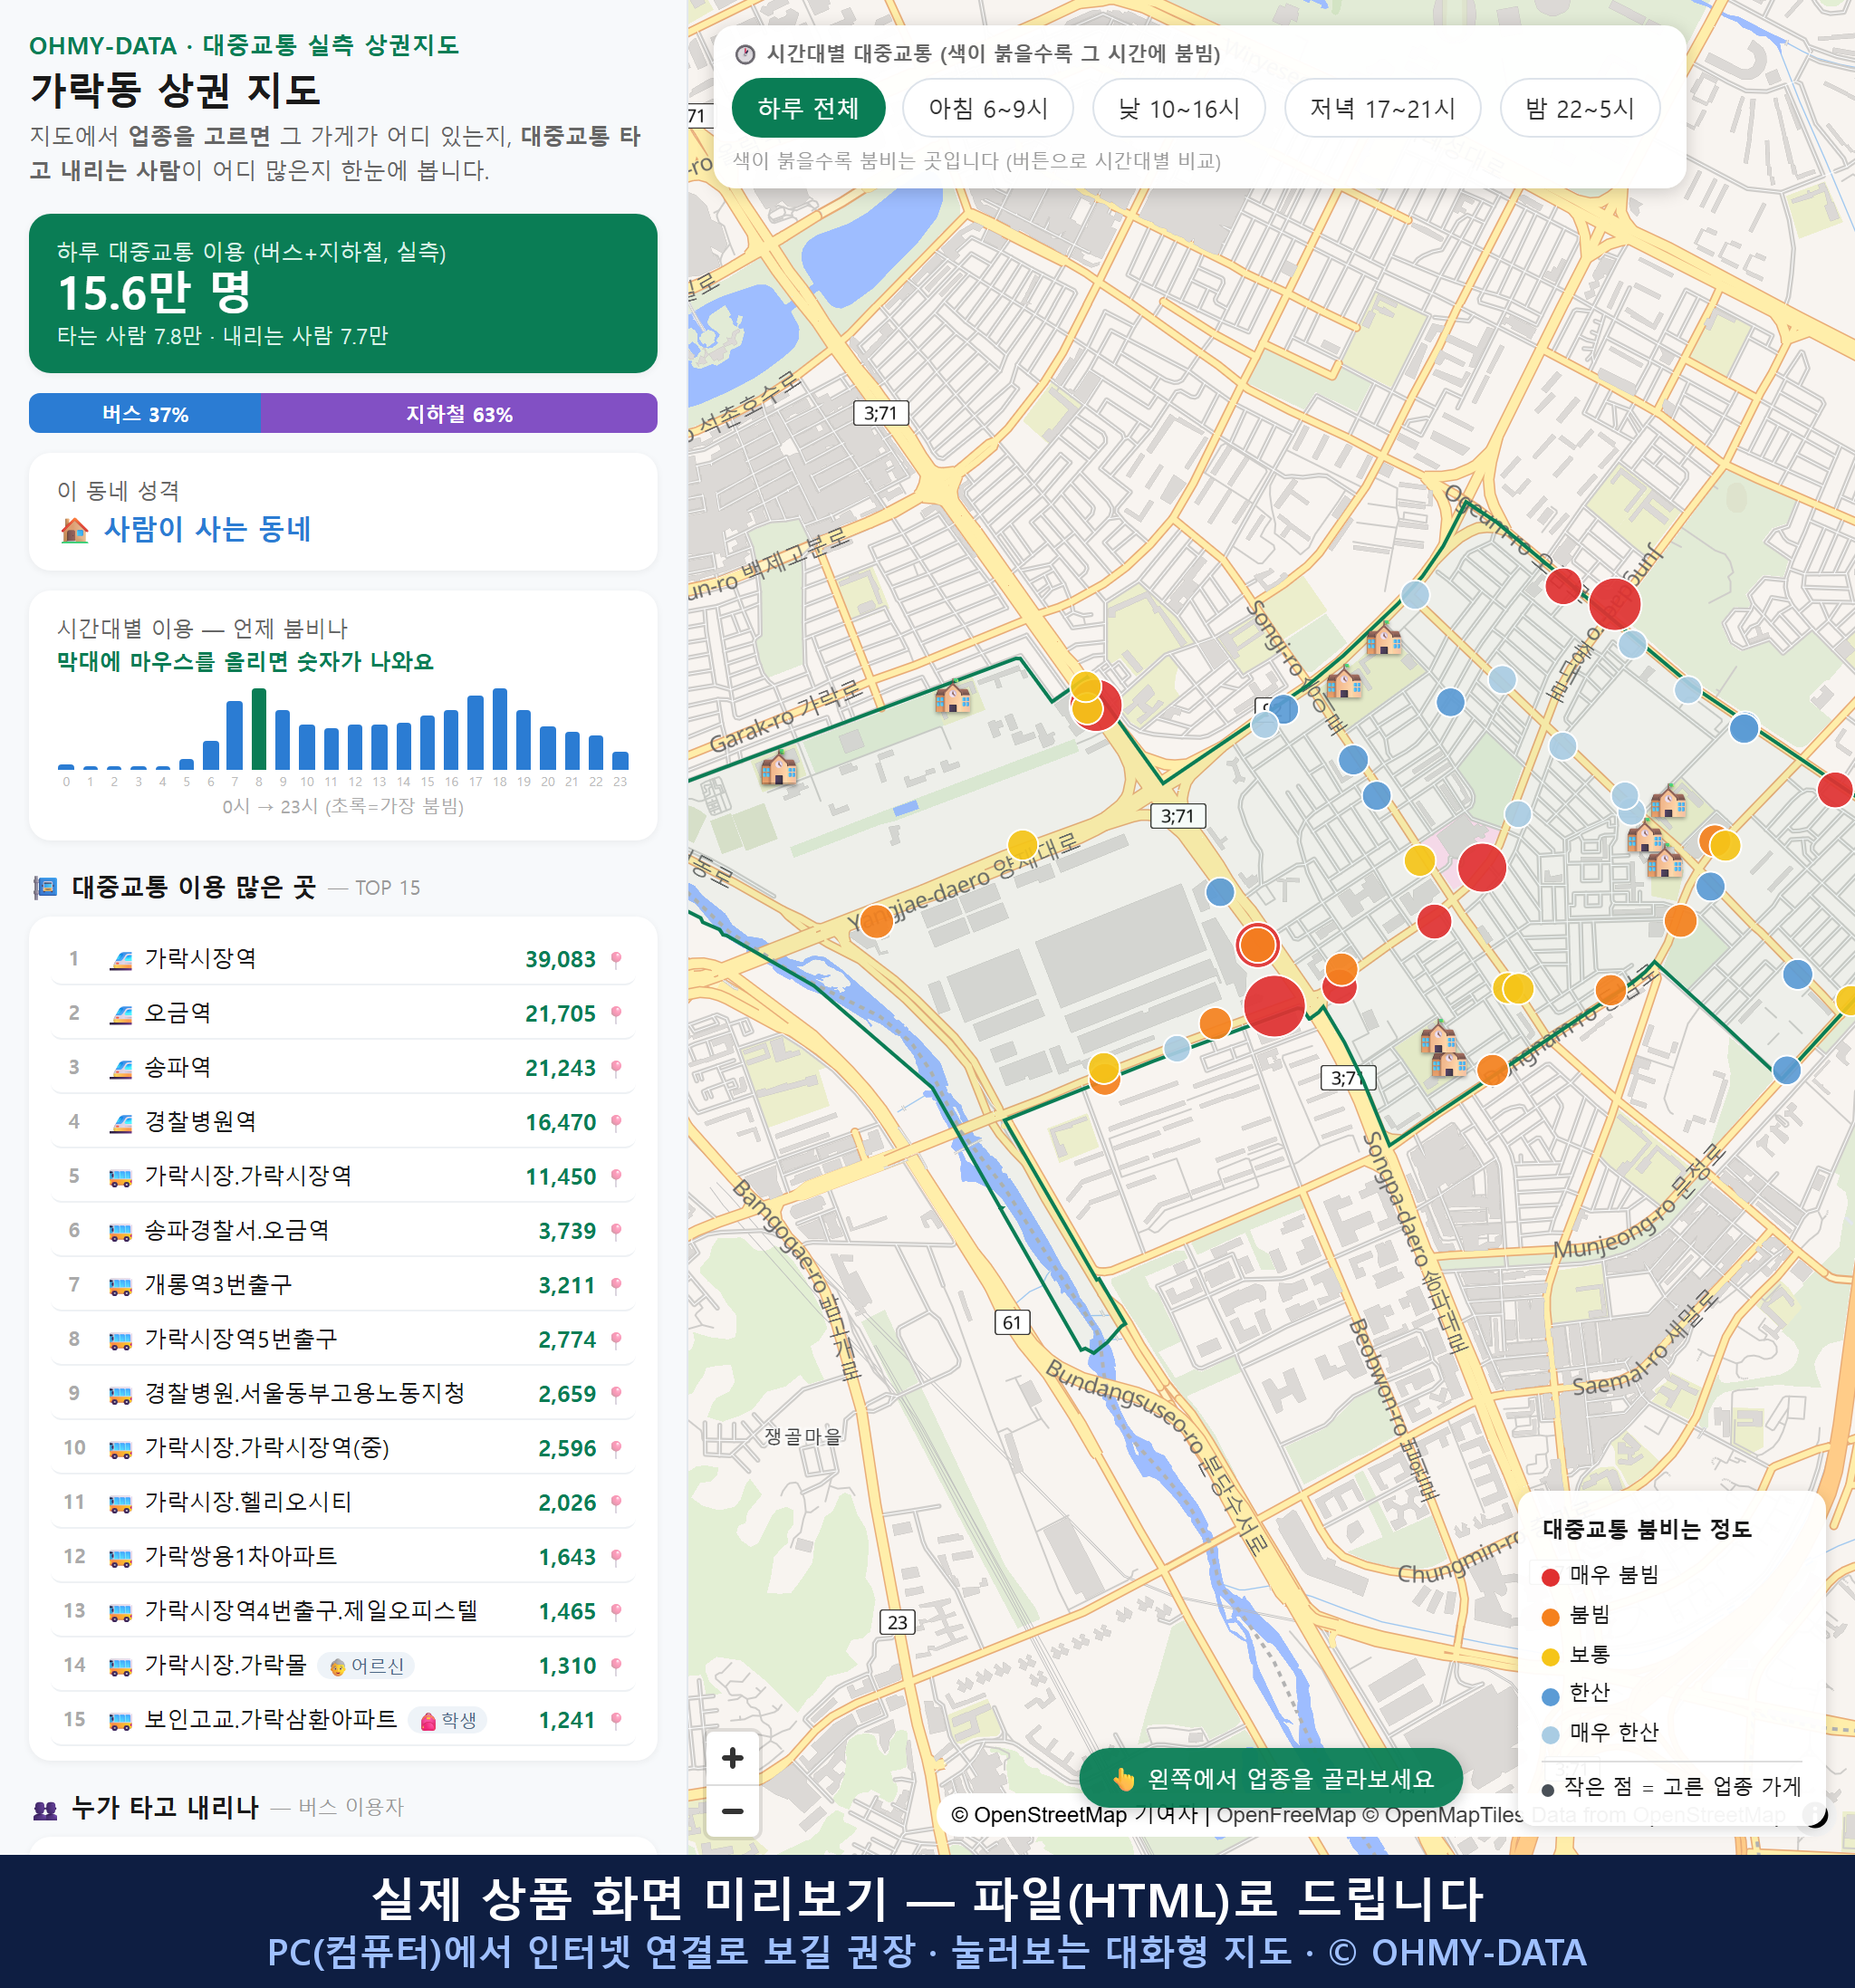Screen dimensions: 1855x1988
Task: Zoom out with the map minus button
Action: (732, 1811)
